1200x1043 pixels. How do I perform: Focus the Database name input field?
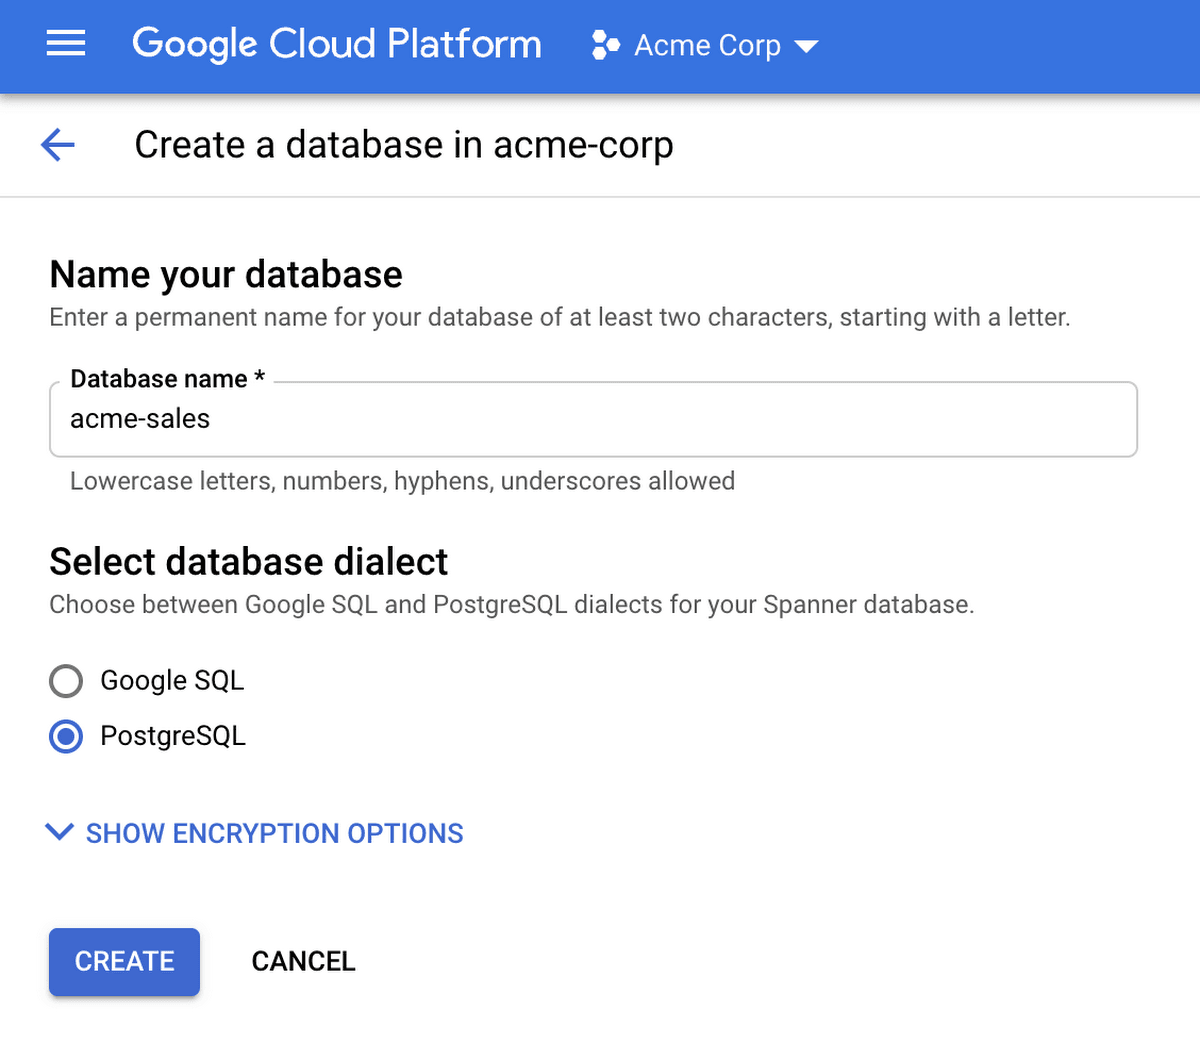click(593, 419)
